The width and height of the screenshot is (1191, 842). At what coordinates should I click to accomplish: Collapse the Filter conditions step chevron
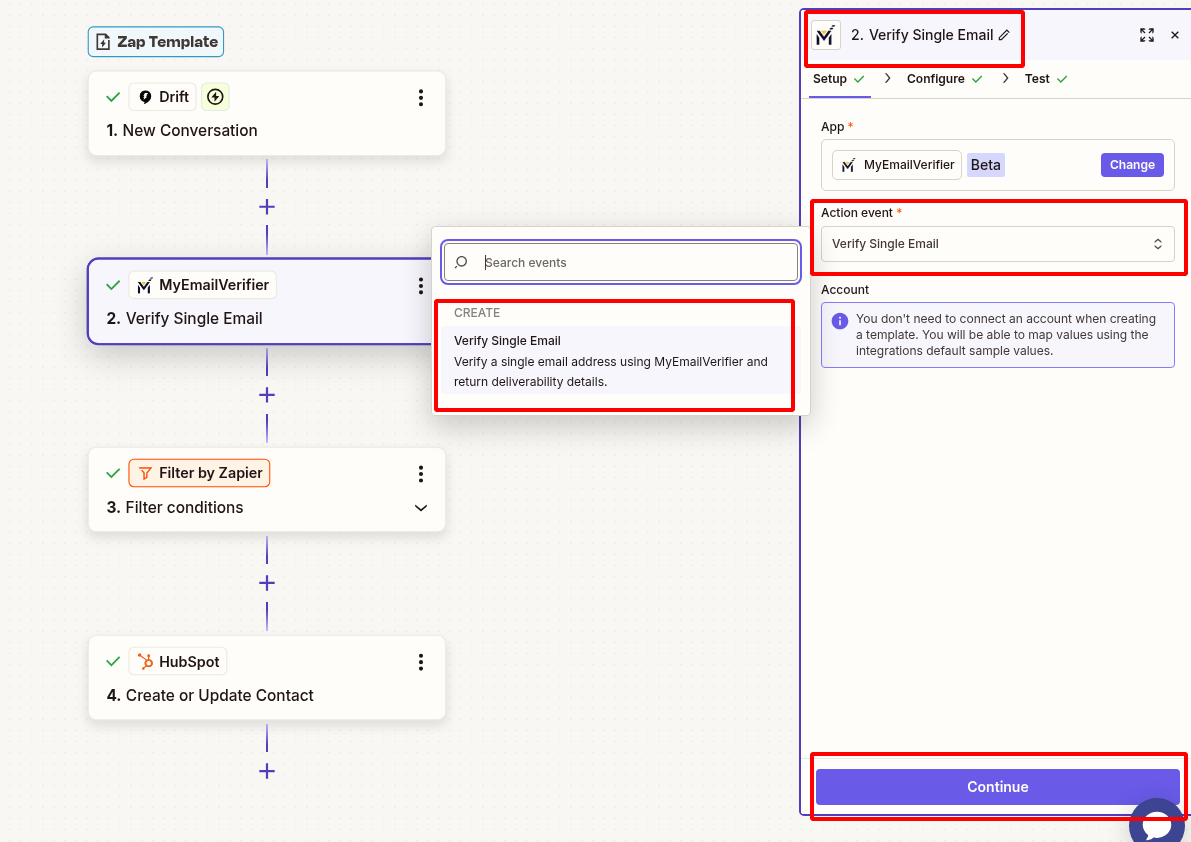pyautogui.click(x=421, y=508)
